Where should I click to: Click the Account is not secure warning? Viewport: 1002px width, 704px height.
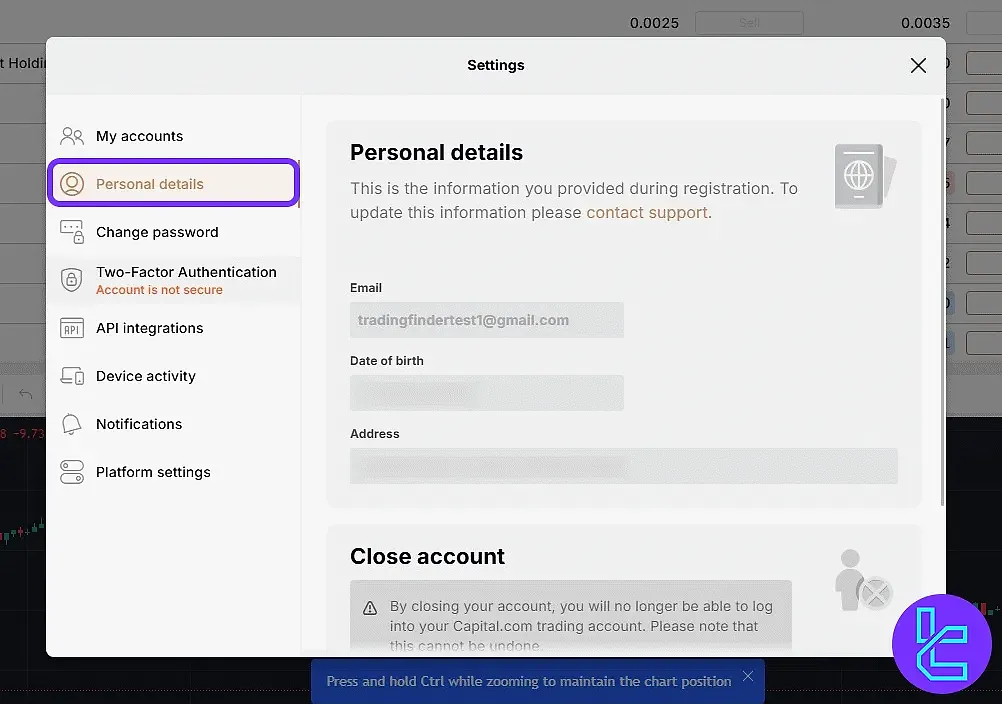pos(159,290)
